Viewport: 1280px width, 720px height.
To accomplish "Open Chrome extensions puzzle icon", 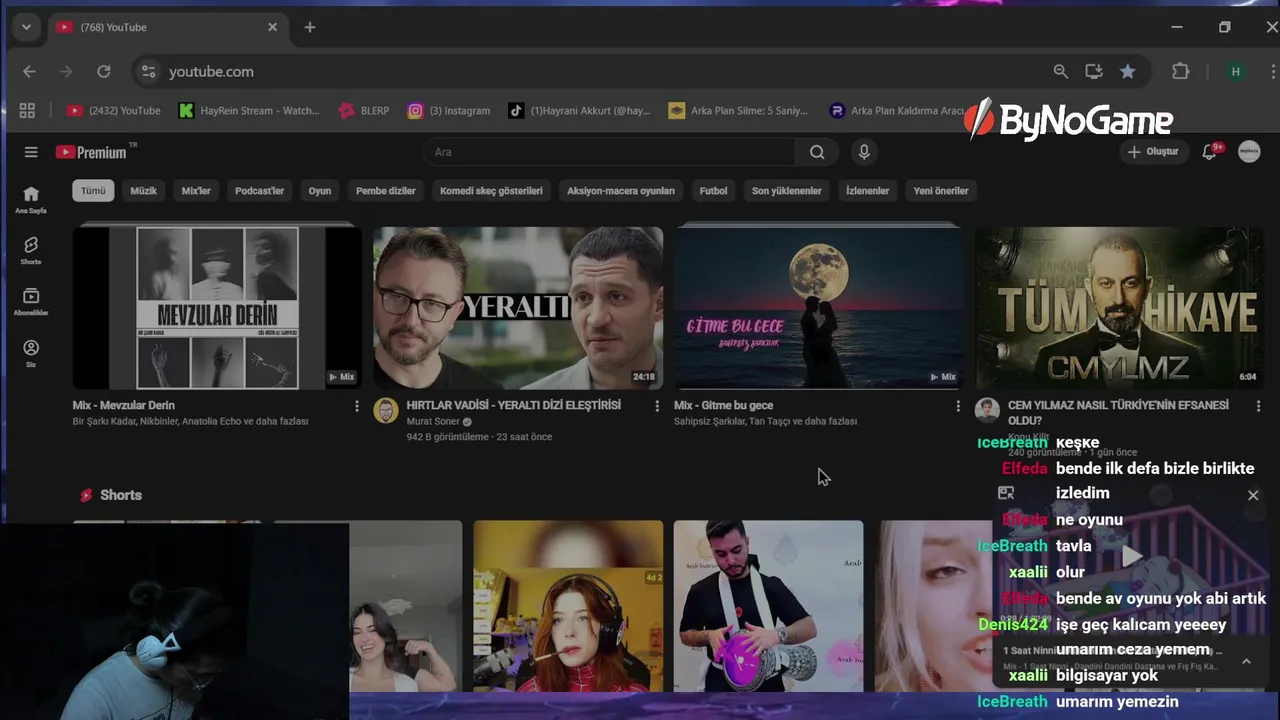I will 1181,71.
